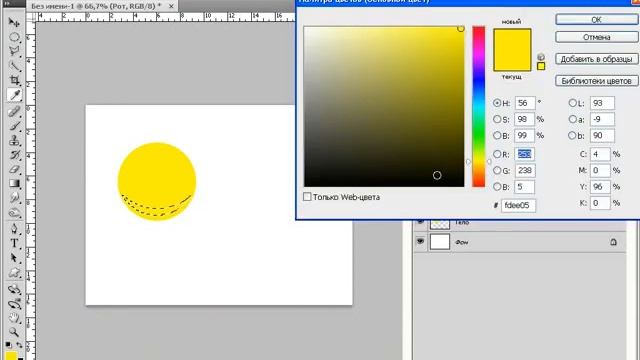Click the L value field showing 93
The height and width of the screenshot is (360, 640).
pyautogui.click(x=602, y=103)
